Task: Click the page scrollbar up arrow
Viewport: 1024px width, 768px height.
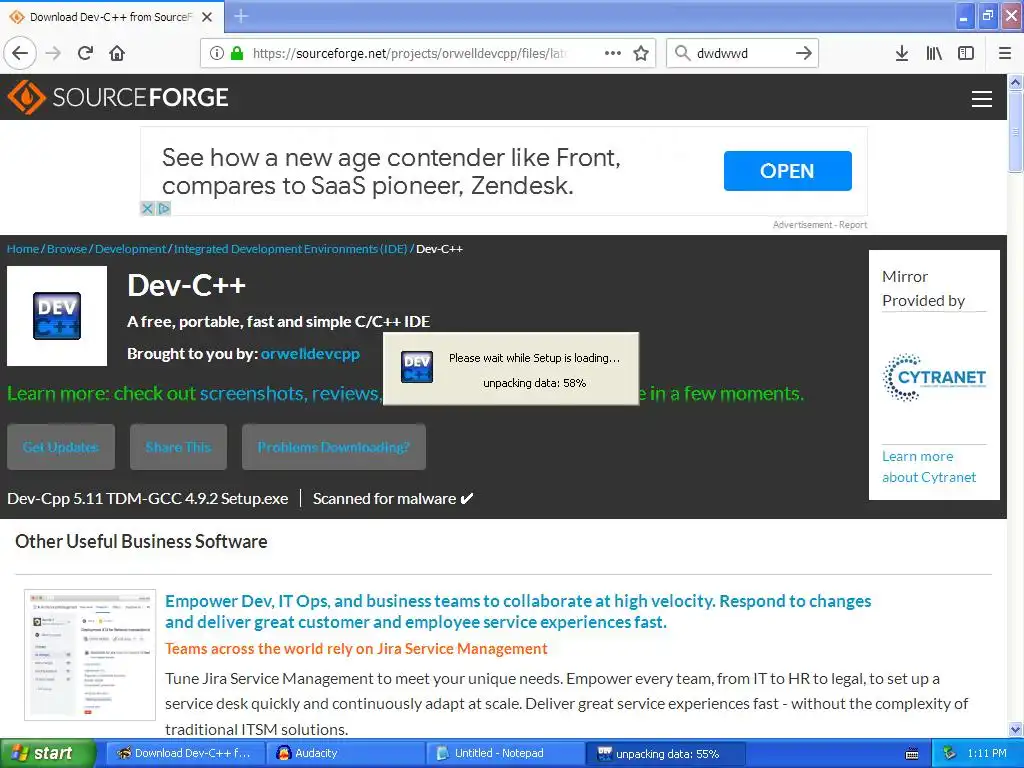Action: (x=1015, y=83)
